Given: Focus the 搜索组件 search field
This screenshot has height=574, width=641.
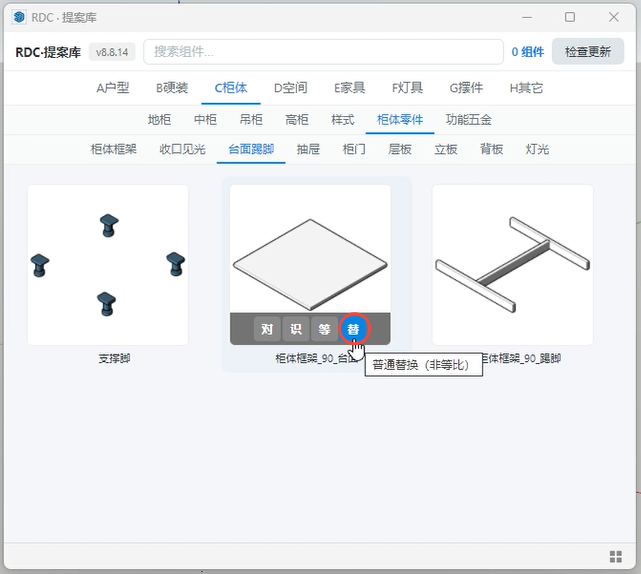Looking at the screenshot, I should coord(323,52).
